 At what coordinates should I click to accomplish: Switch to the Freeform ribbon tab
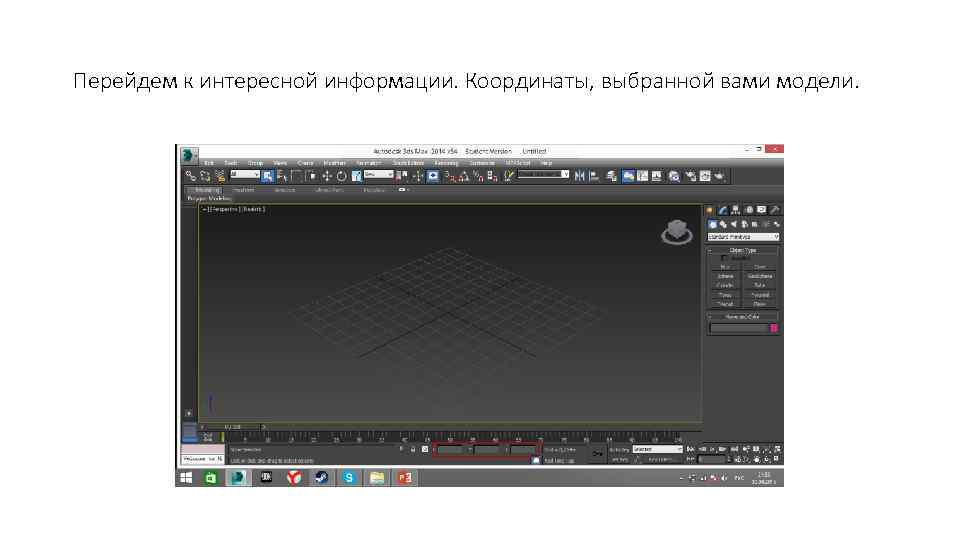[243, 190]
